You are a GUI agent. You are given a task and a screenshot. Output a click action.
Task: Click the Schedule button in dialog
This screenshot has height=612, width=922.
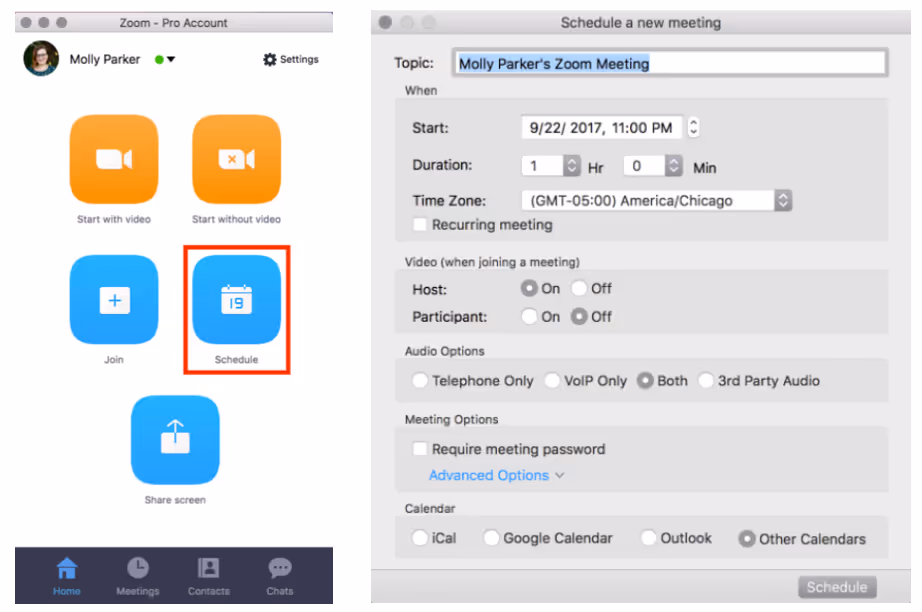tap(837, 587)
